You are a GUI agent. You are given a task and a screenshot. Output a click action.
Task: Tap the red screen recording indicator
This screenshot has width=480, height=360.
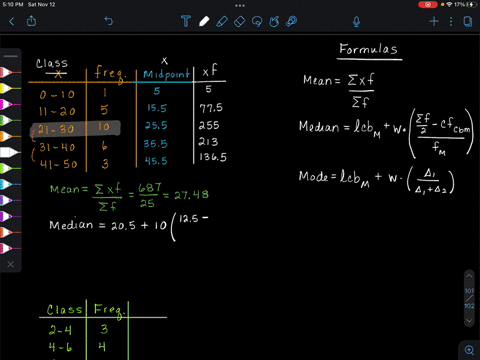point(428,5)
